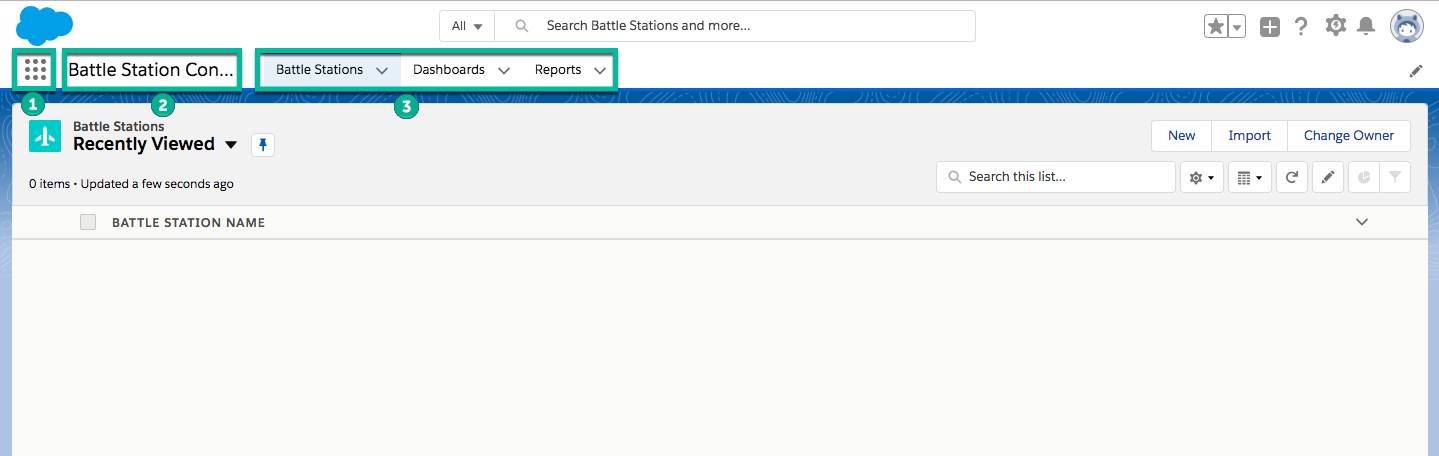Sort by Battle Station Name column header
The height and width of the screenshot is (456, 1439).
tap(188, 222)
